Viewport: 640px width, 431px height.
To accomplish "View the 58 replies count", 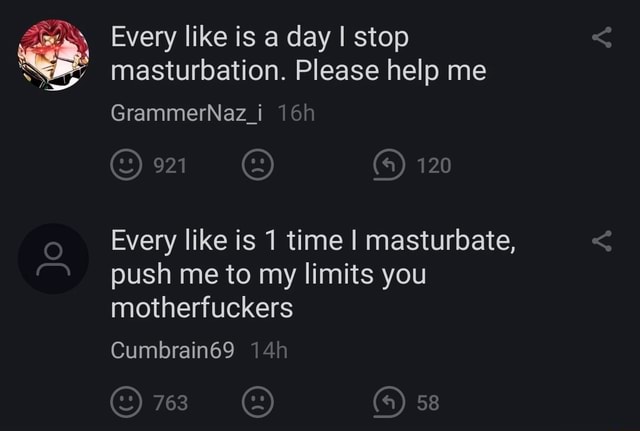I will coord(428,403).
